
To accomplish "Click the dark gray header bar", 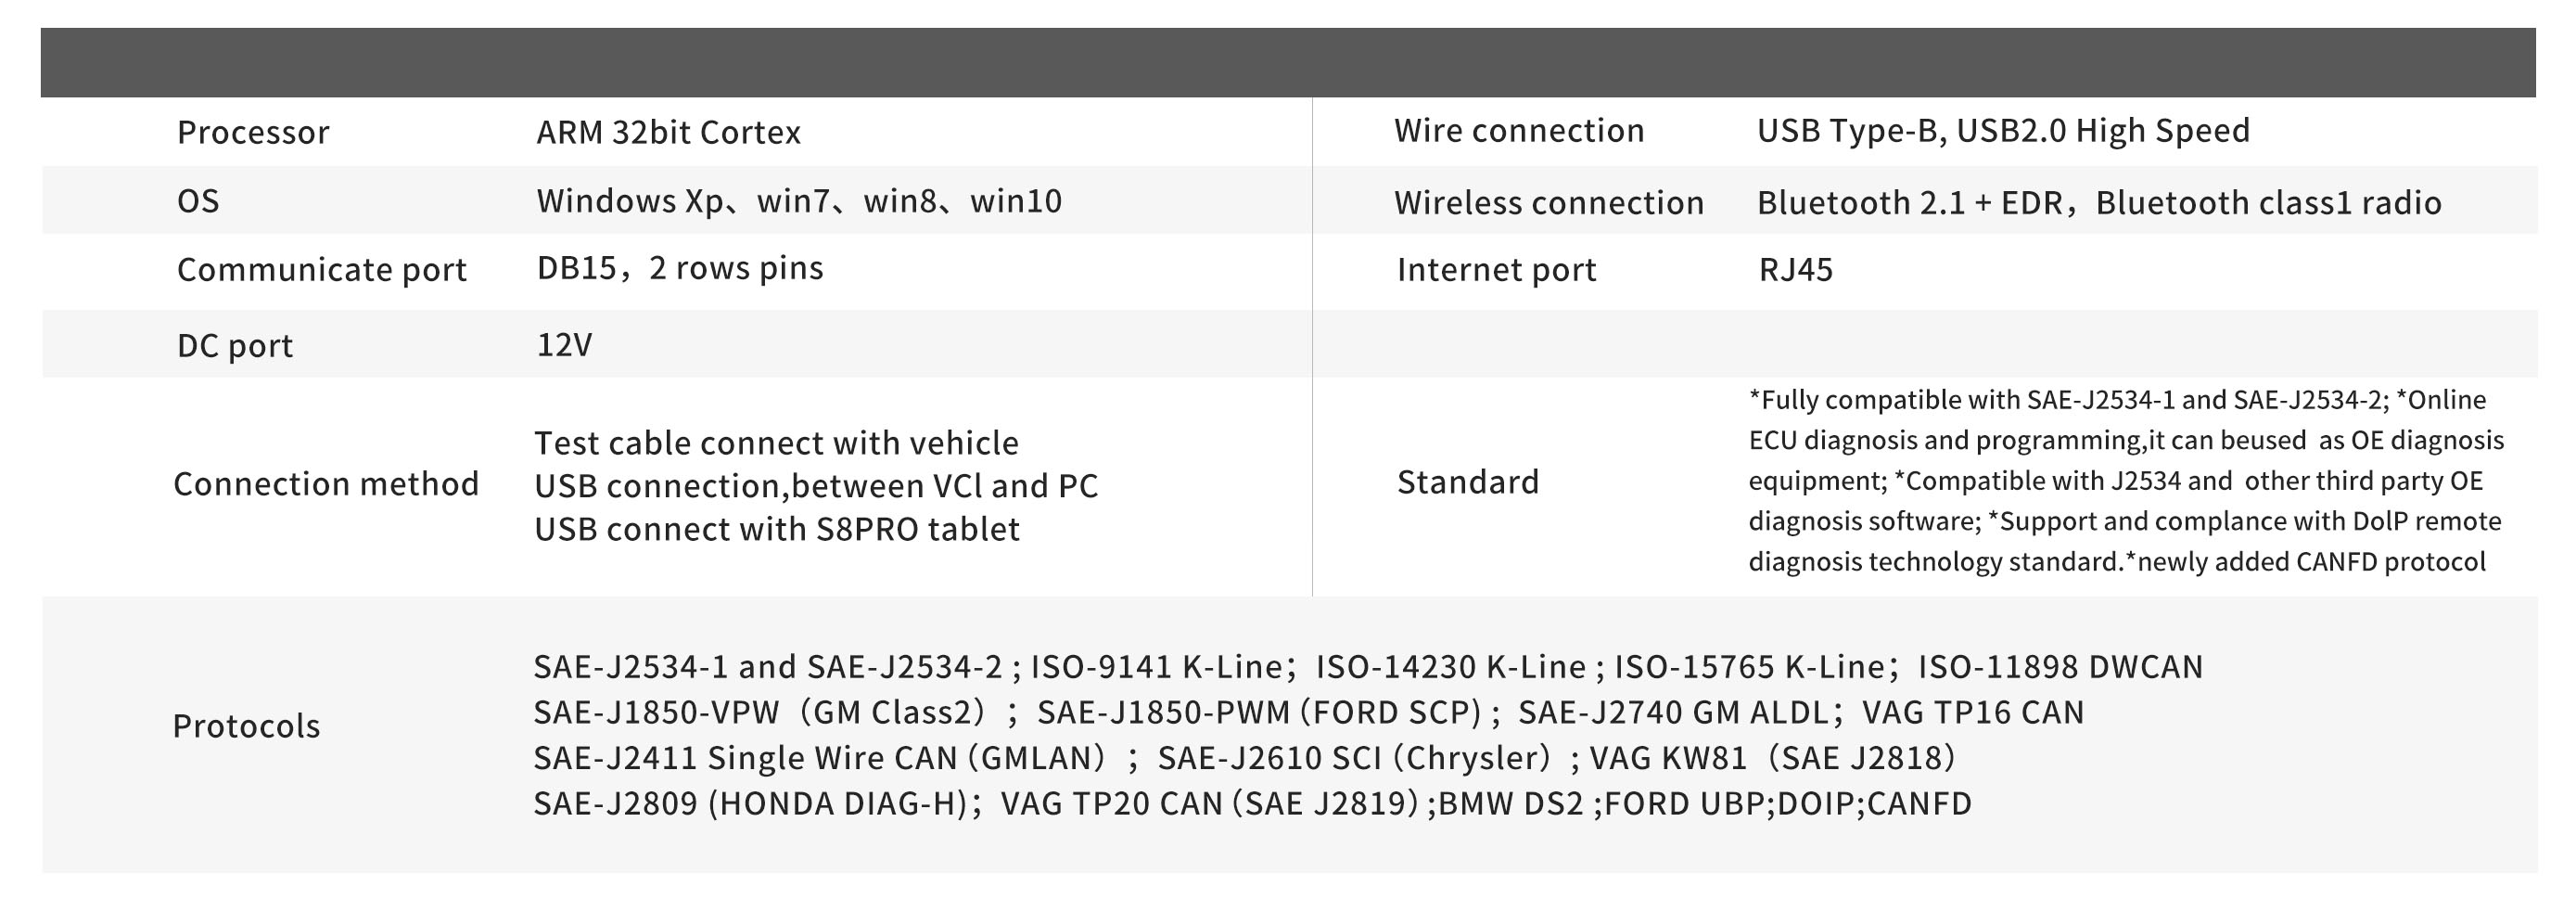I will (x=1288, y=62).
